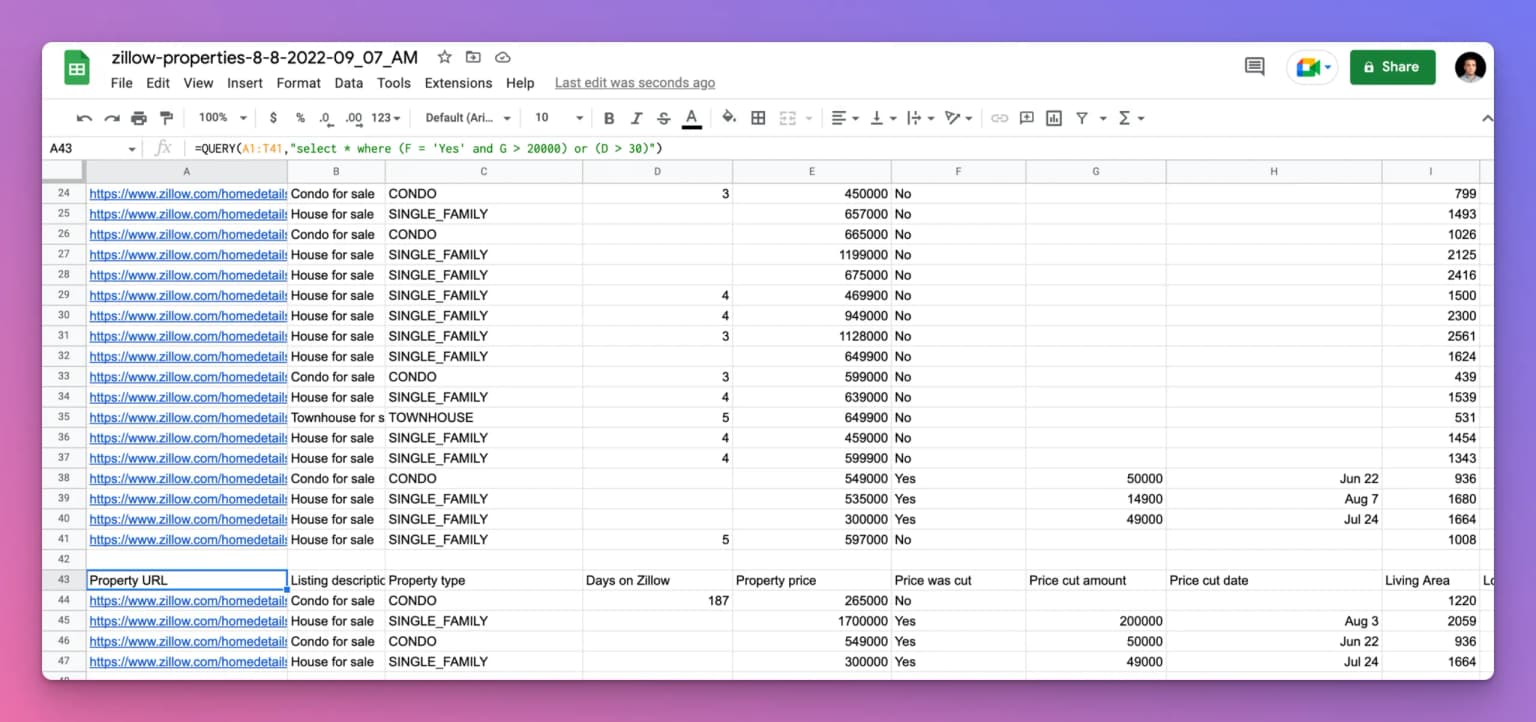1536x722 pixels.
Task: Open the zoom 100% dropdown
Action: (222, 118)
